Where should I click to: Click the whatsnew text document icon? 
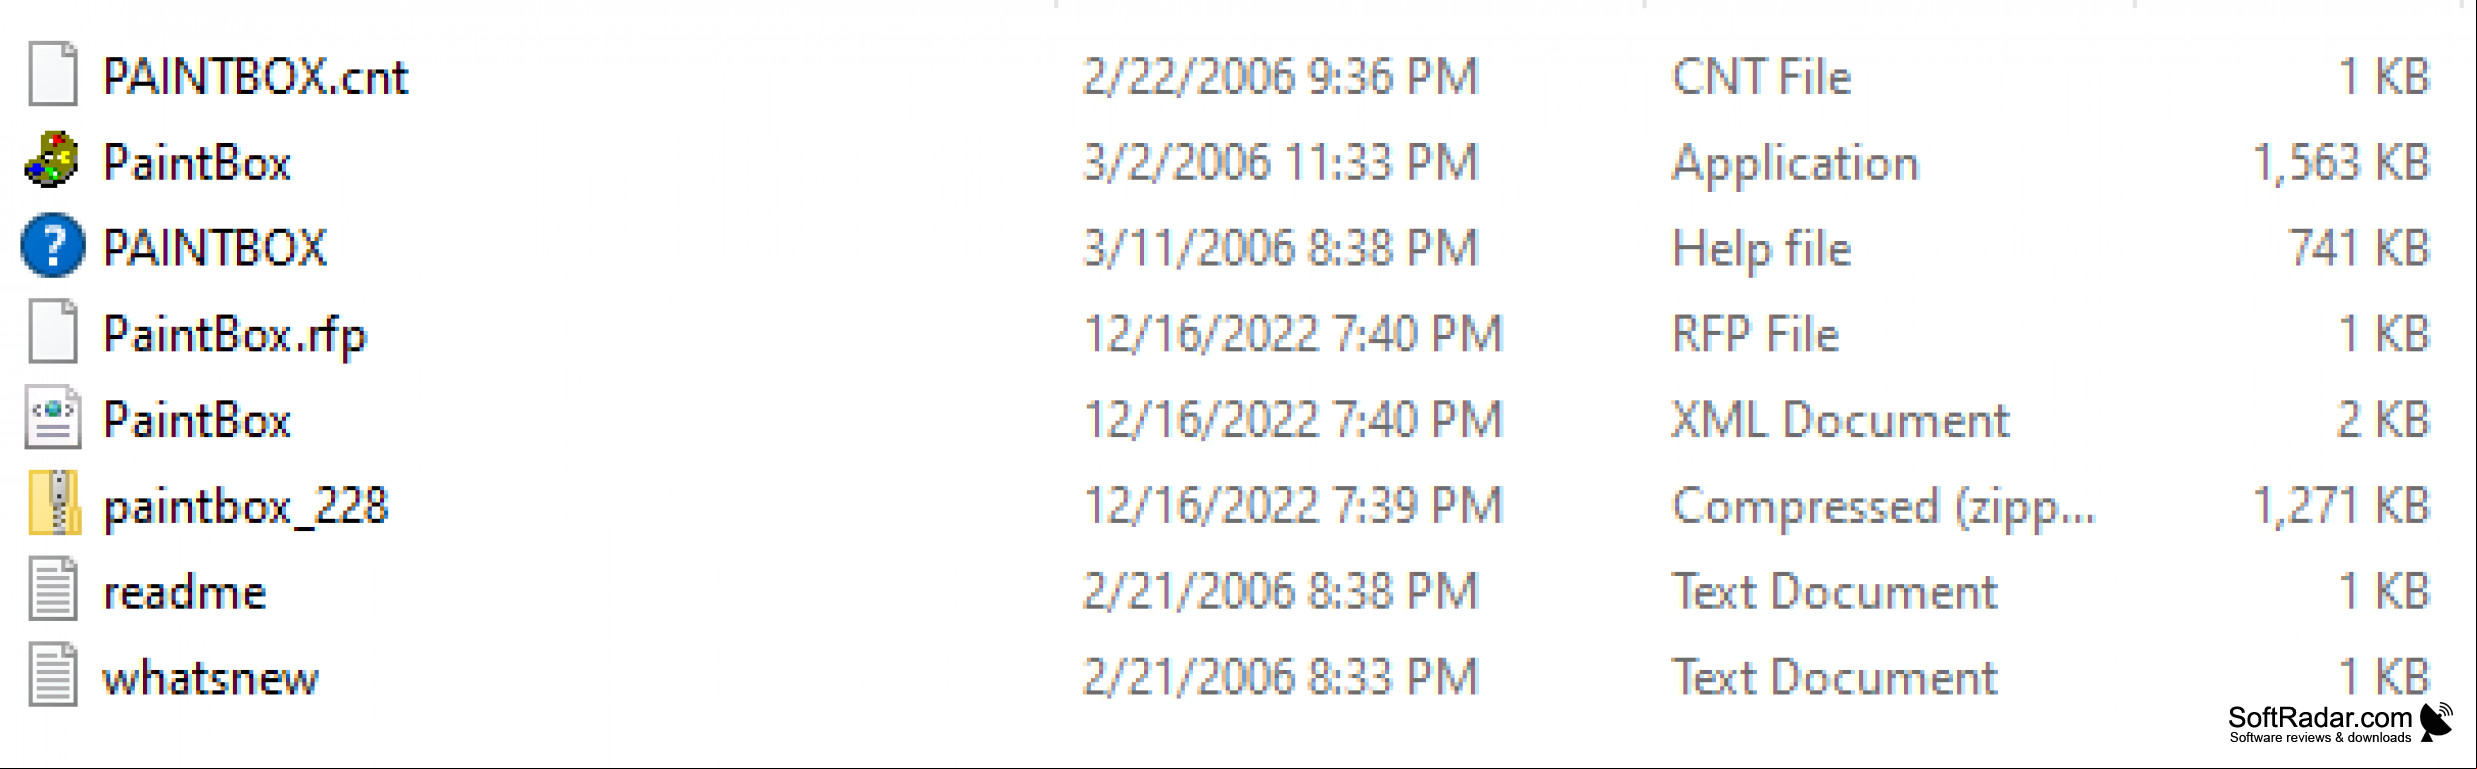[53, 675]
